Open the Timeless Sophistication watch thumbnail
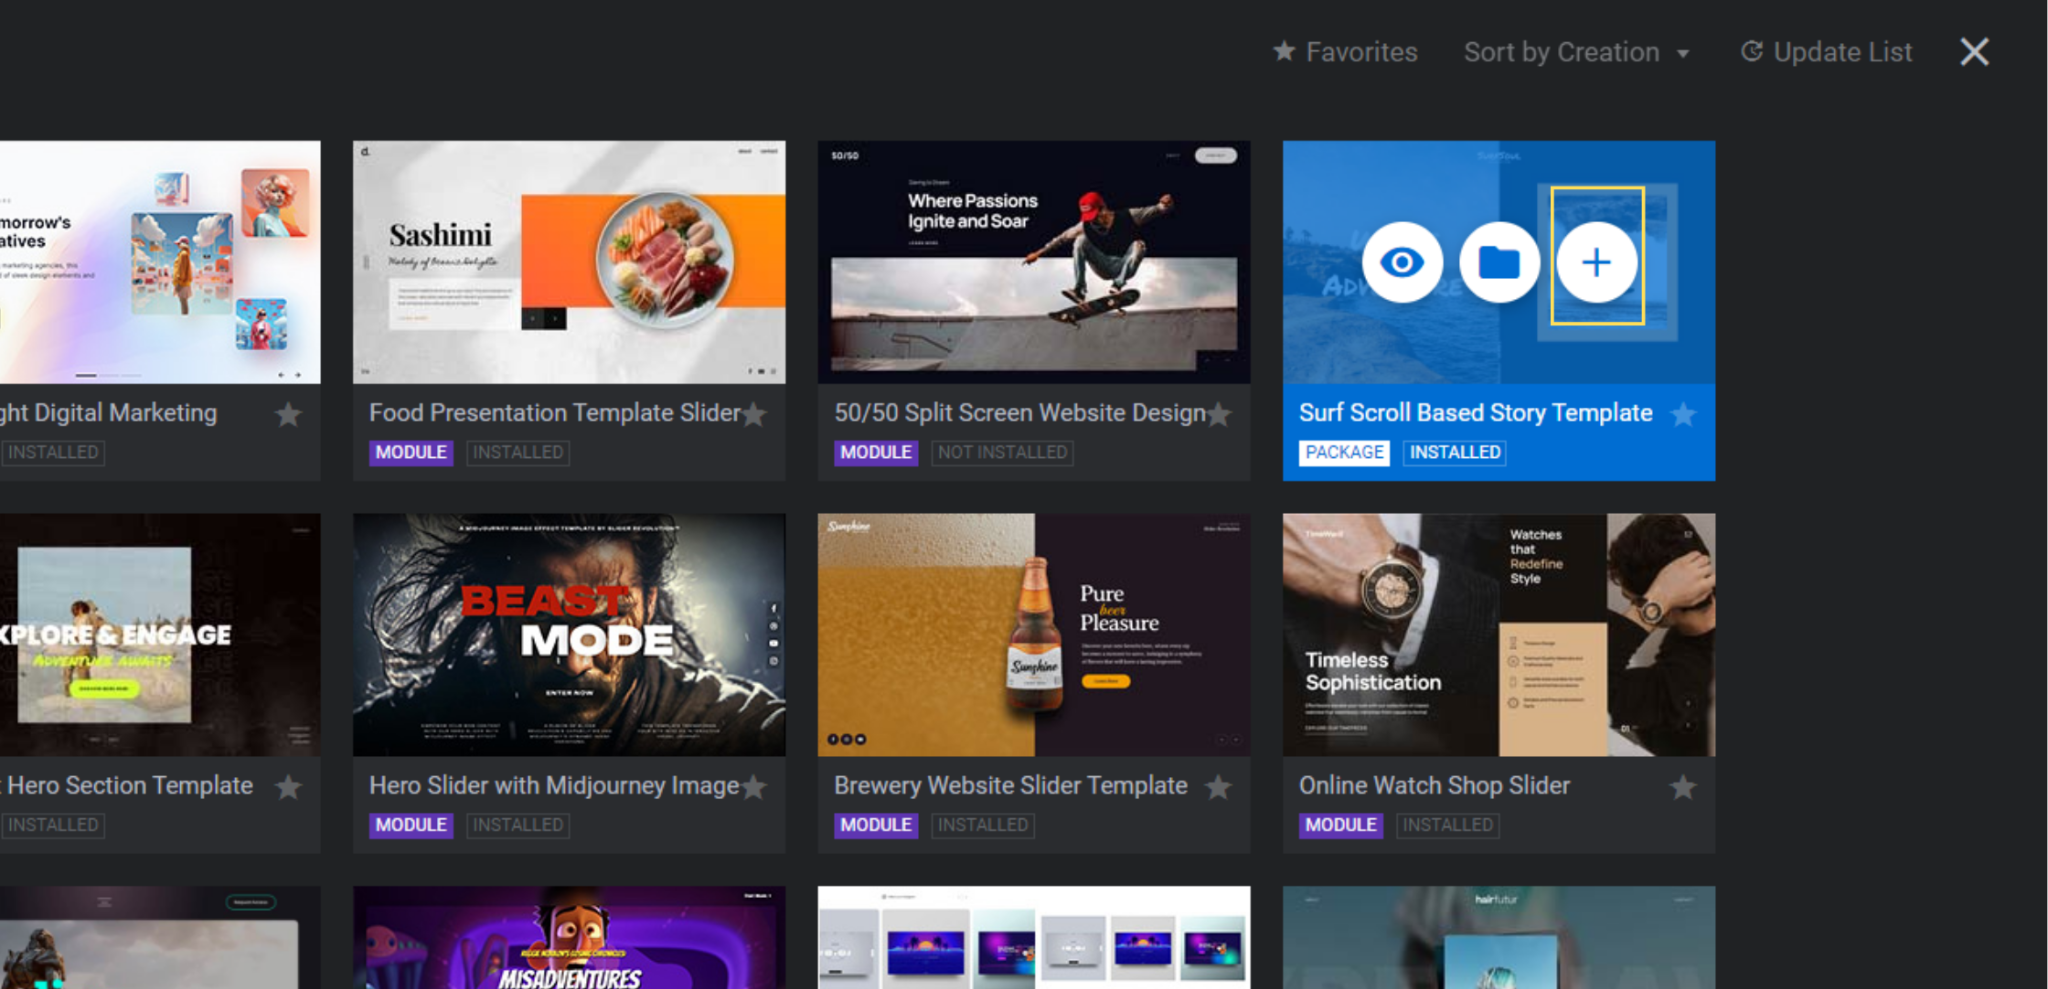 point(1499,635)
